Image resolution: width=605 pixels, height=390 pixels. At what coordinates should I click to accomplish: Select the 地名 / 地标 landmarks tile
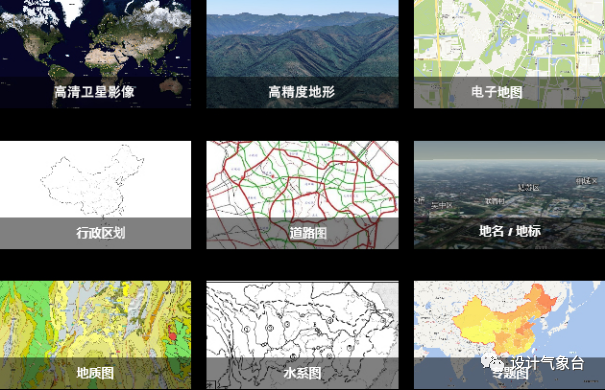tap(509, 195)
